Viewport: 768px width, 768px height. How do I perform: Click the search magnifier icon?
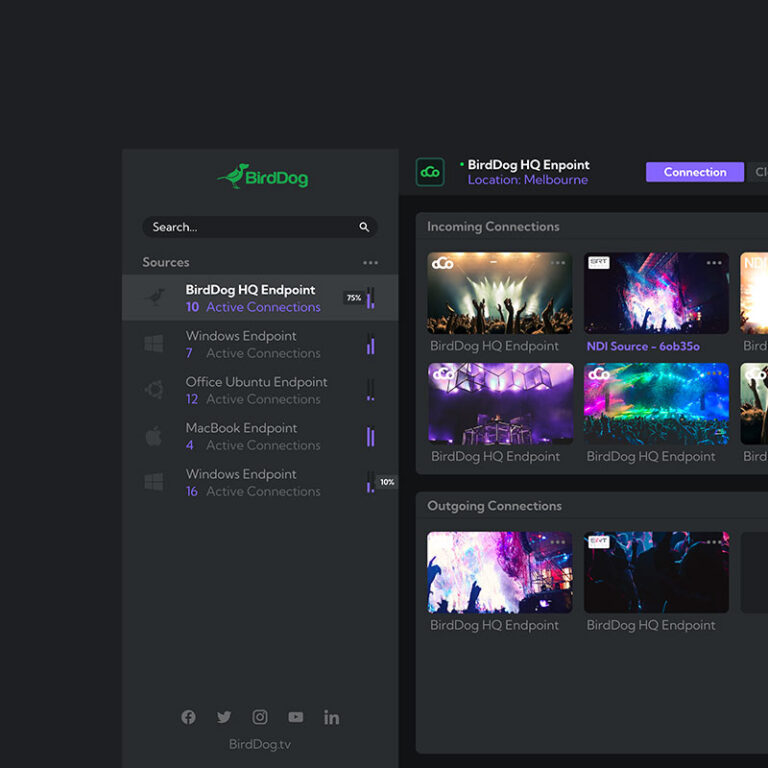[364, 227]
